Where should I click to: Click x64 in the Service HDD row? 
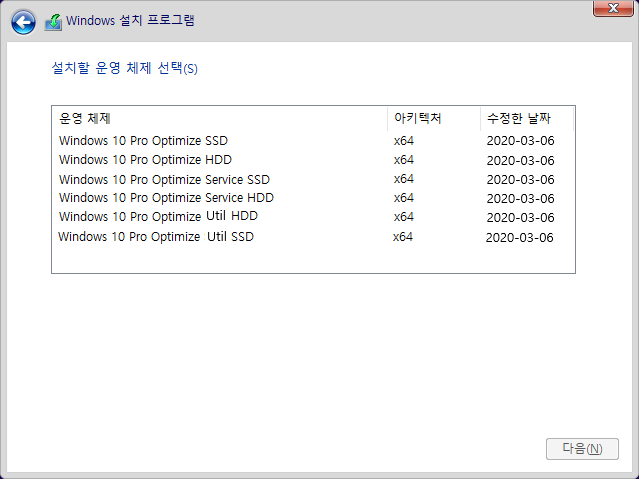pyautogui.click(x=403, y=198)
